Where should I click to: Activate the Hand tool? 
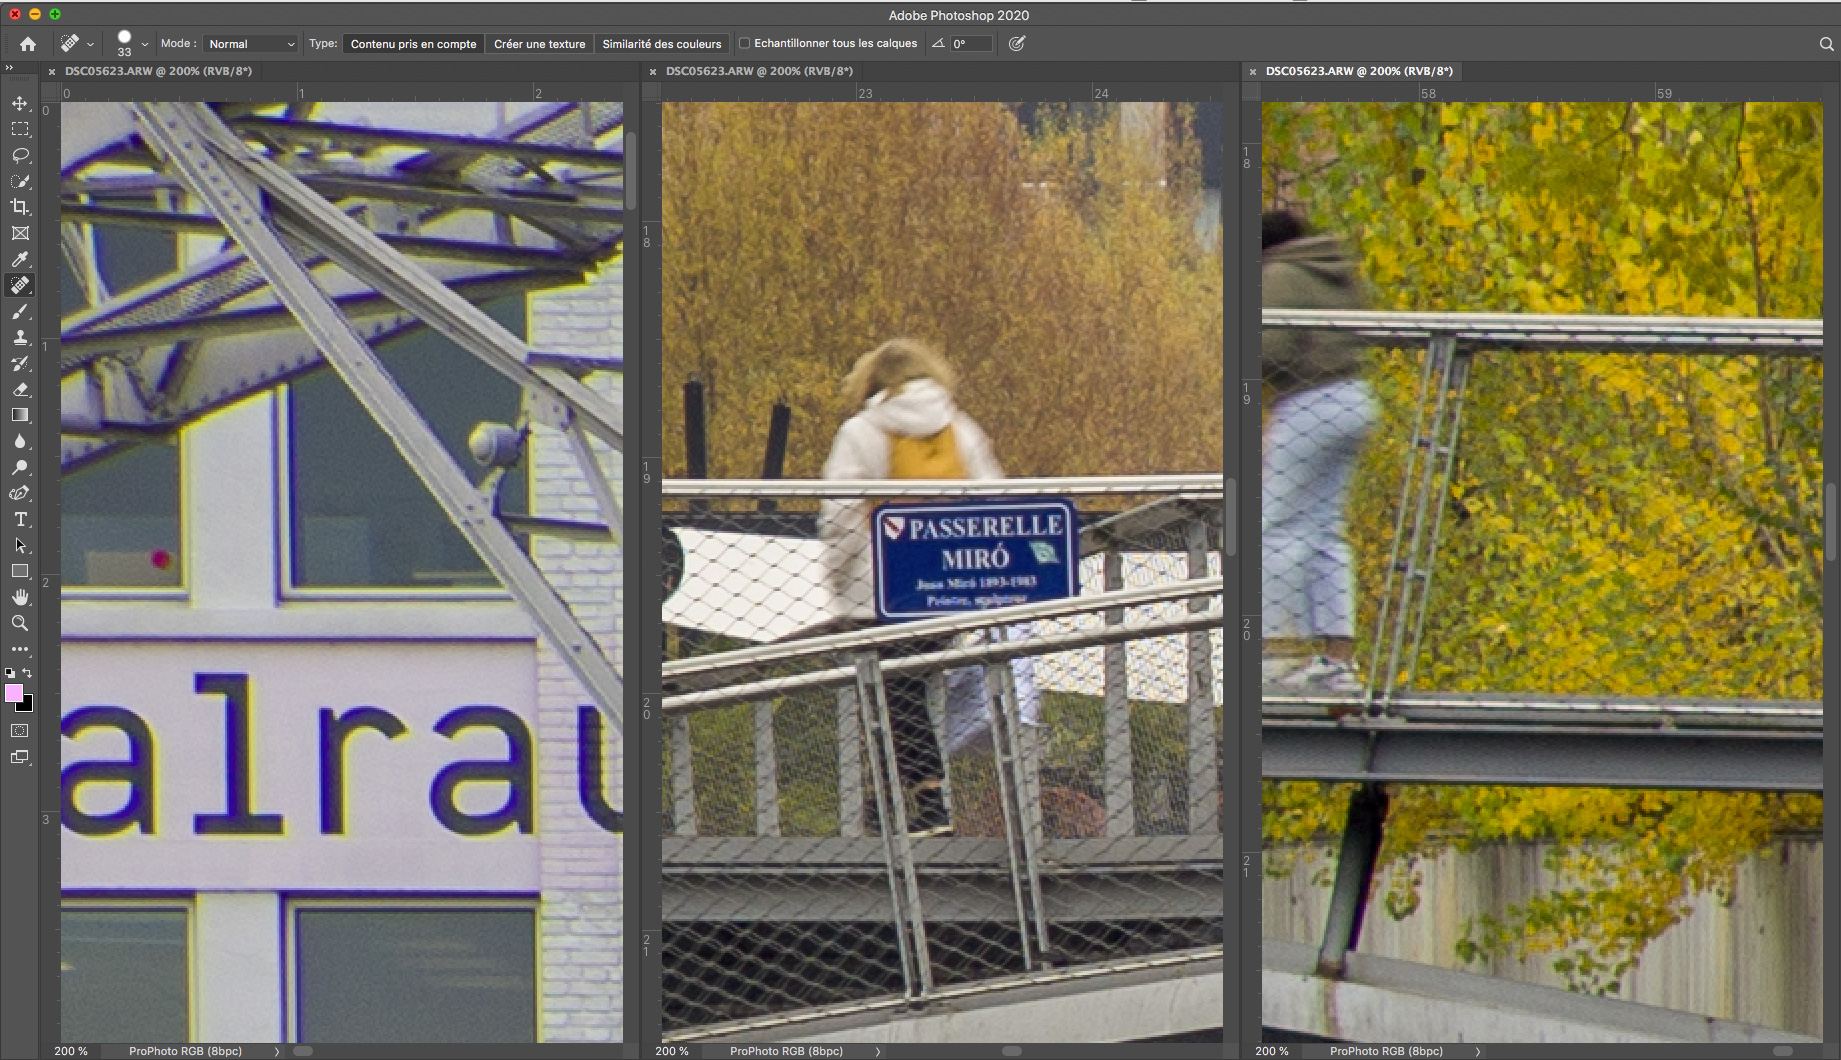point(20,597)
